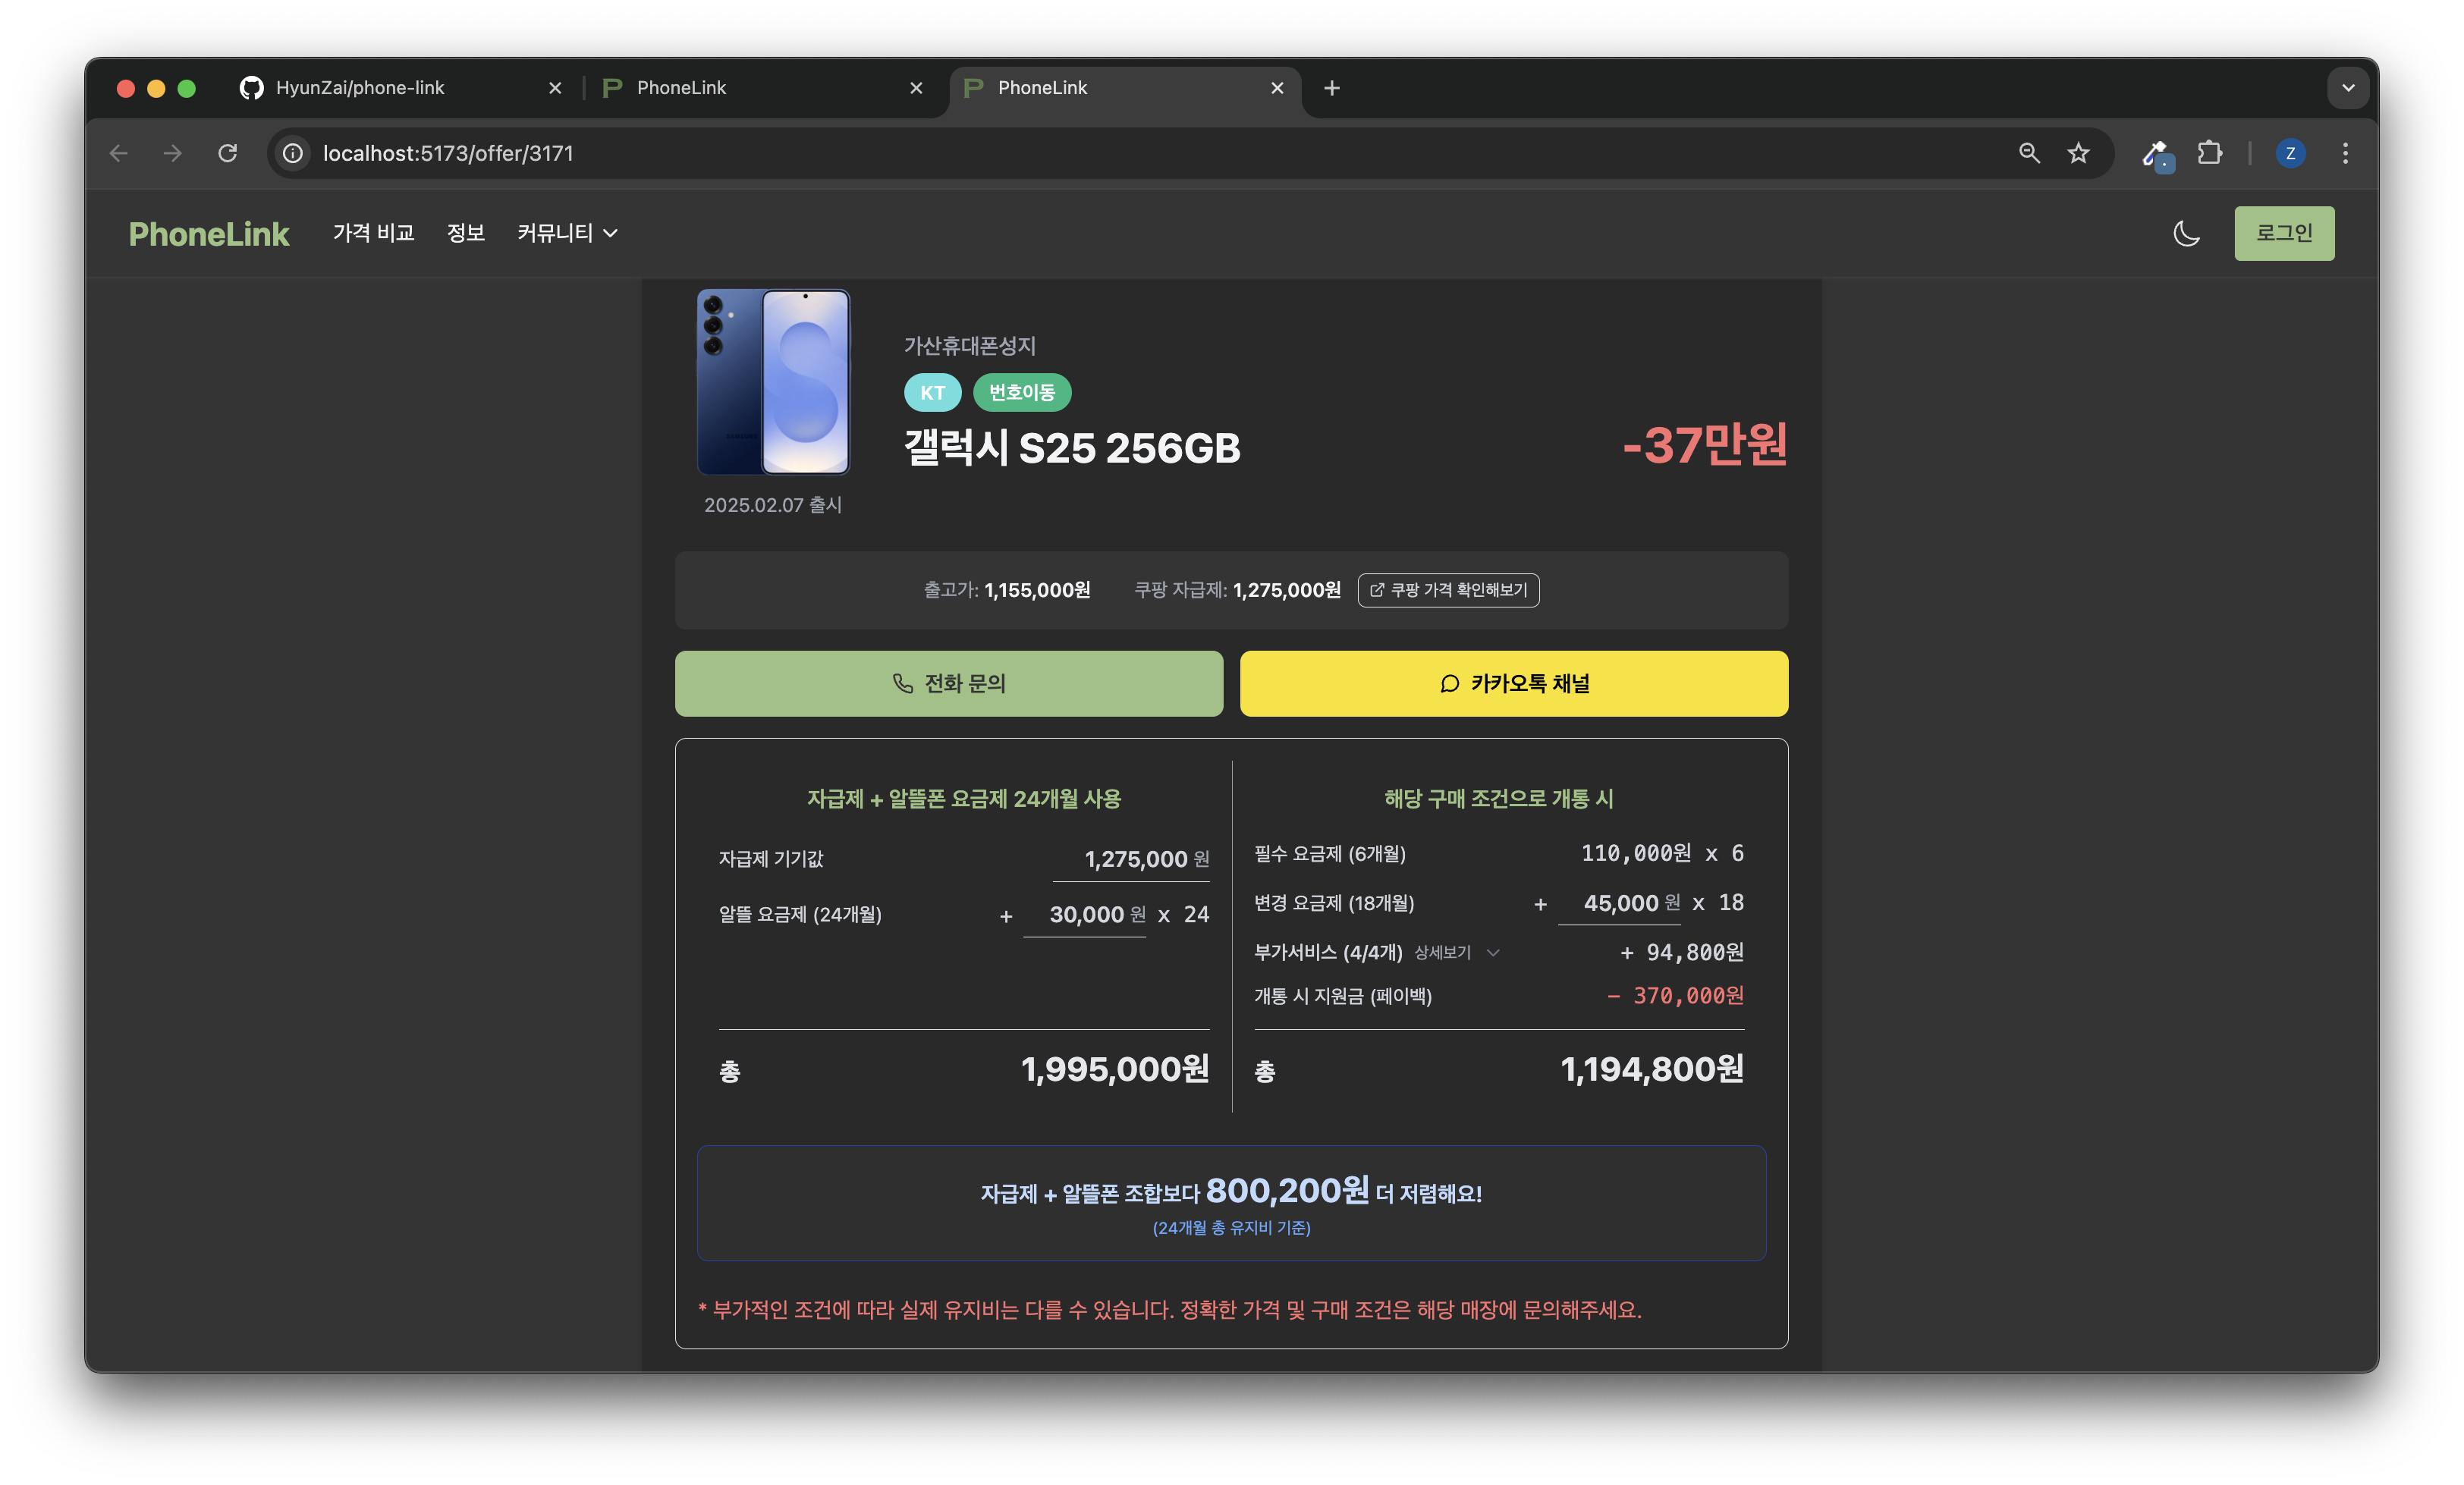The width and height of the screenshot is (2464, 1485).
Task: Open Chrome's three-dot menu
Action: pos(2345,153)
